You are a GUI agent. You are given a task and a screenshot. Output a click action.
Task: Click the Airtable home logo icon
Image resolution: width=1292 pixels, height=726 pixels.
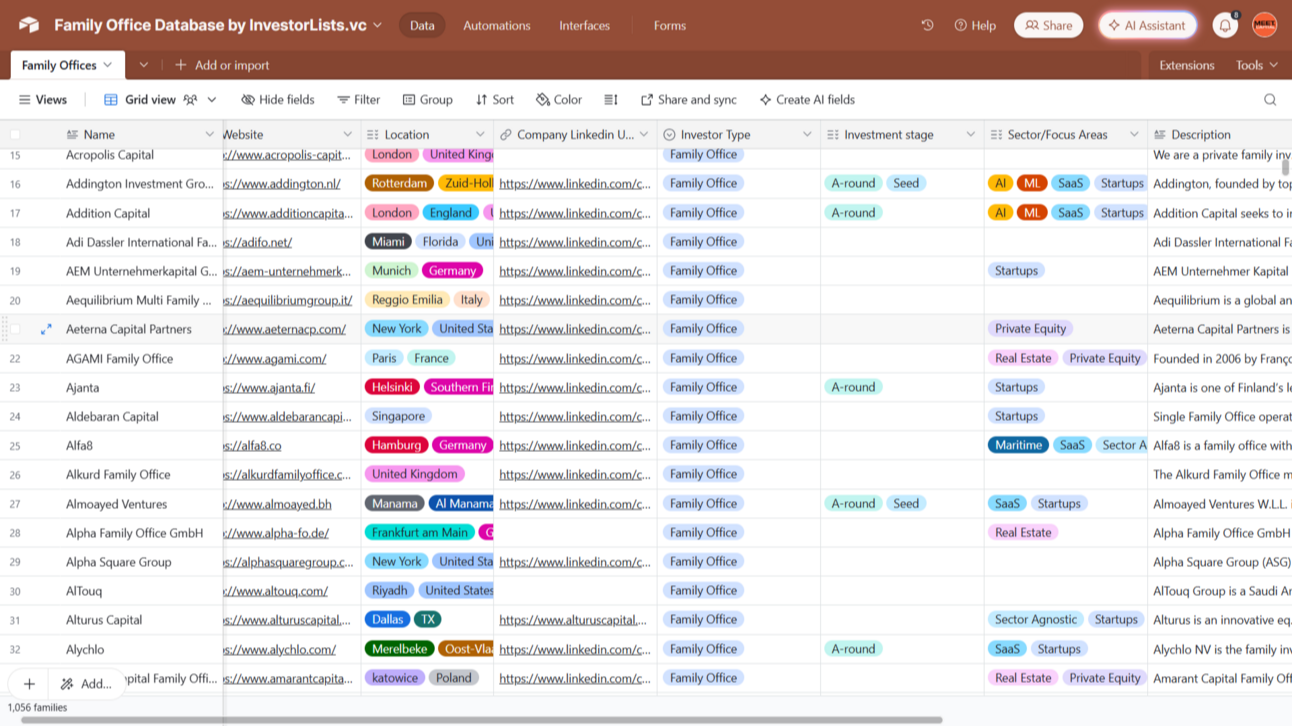(x=29, y=25)
